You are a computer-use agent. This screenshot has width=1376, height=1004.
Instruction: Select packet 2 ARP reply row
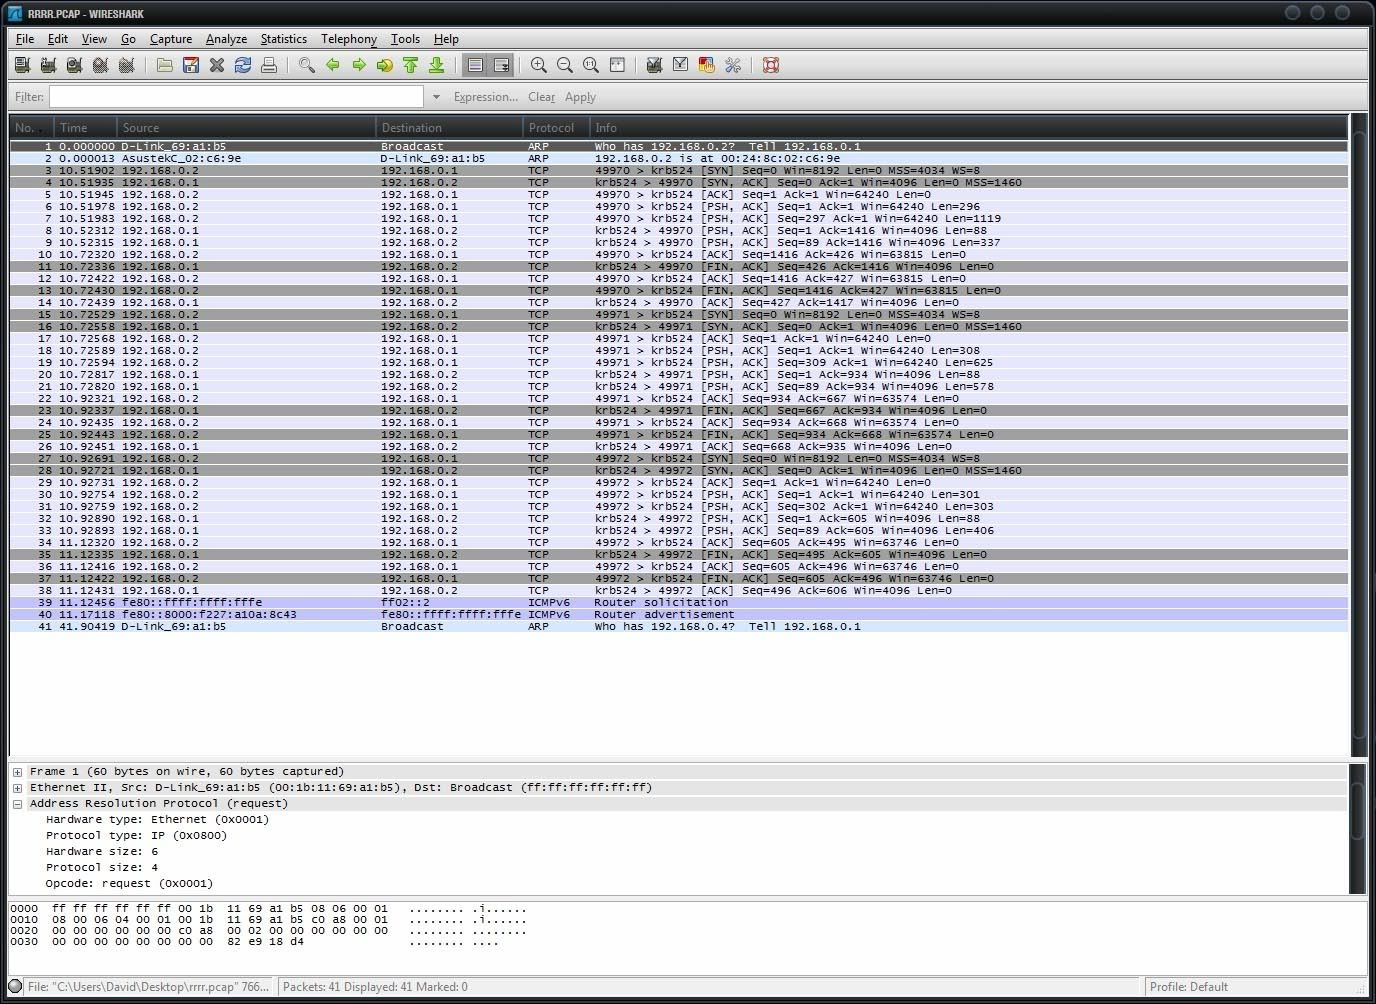(678, 158)
